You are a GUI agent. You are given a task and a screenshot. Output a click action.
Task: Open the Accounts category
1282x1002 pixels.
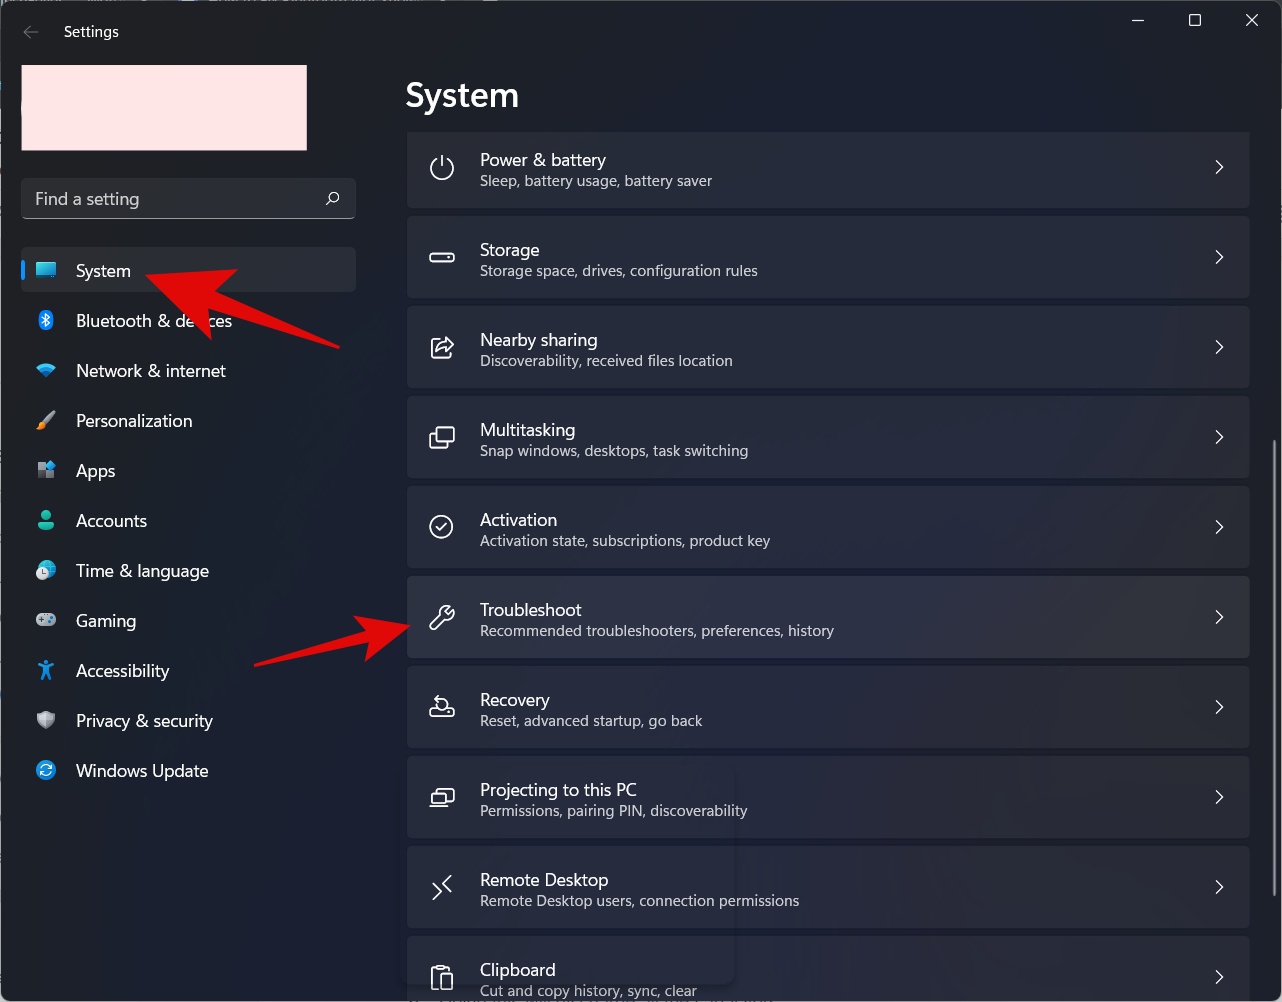[x=188, y=520]
